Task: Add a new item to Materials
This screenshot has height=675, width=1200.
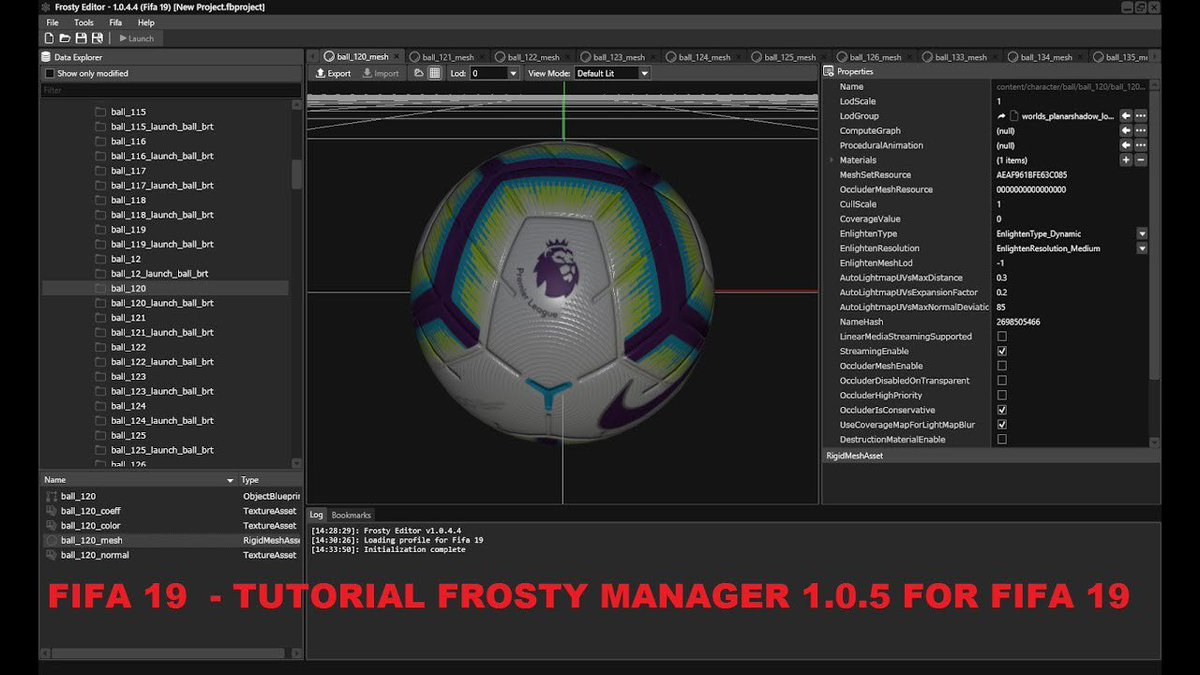Action: [1128, 159]
